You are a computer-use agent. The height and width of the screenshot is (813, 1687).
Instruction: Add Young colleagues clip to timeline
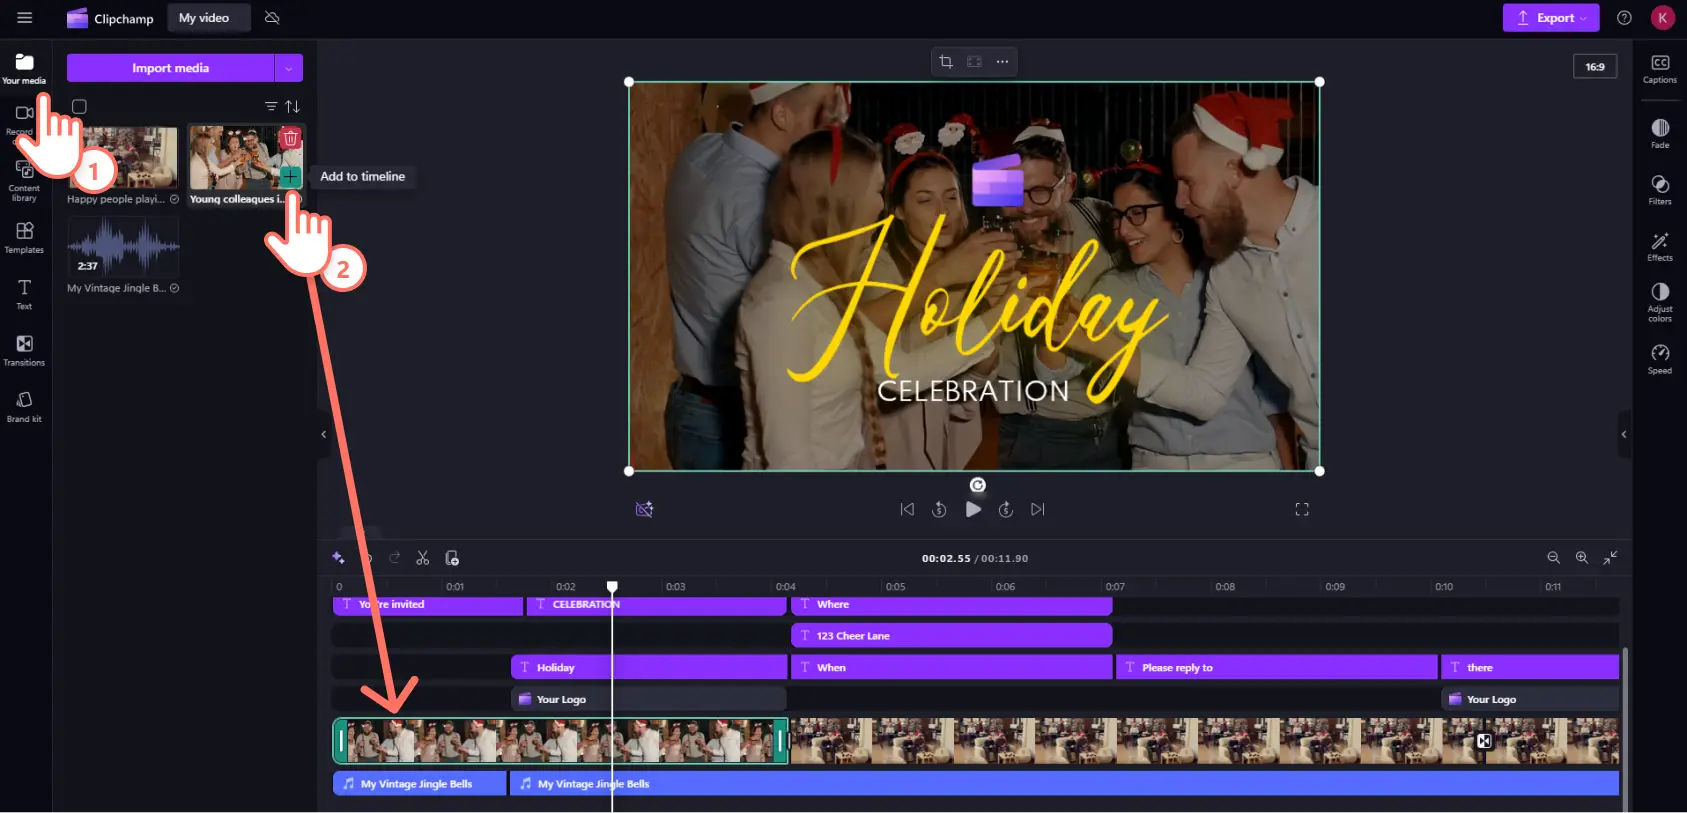(x=290, y=177)
